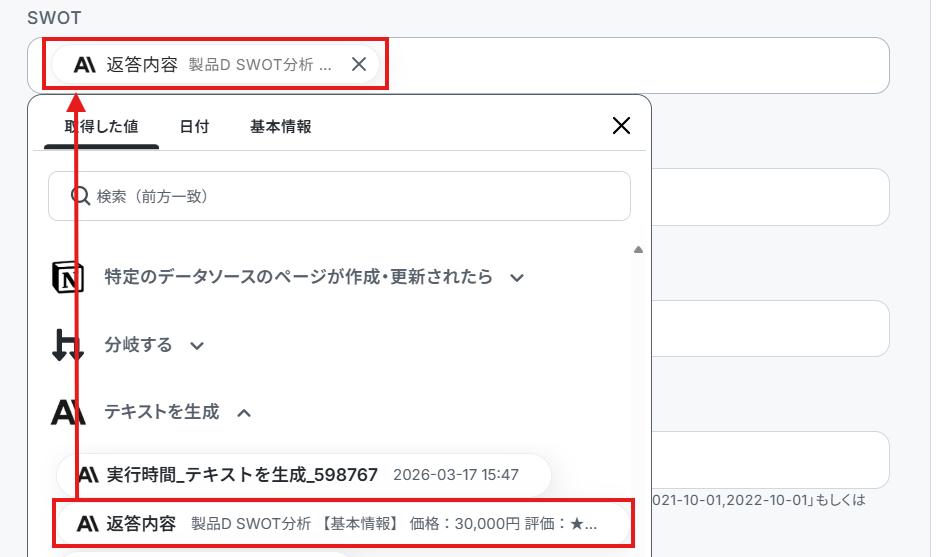Click Anthropic icon on 返答内容 list row
Screen dimensions: 937x557
(x=87, y=524)
